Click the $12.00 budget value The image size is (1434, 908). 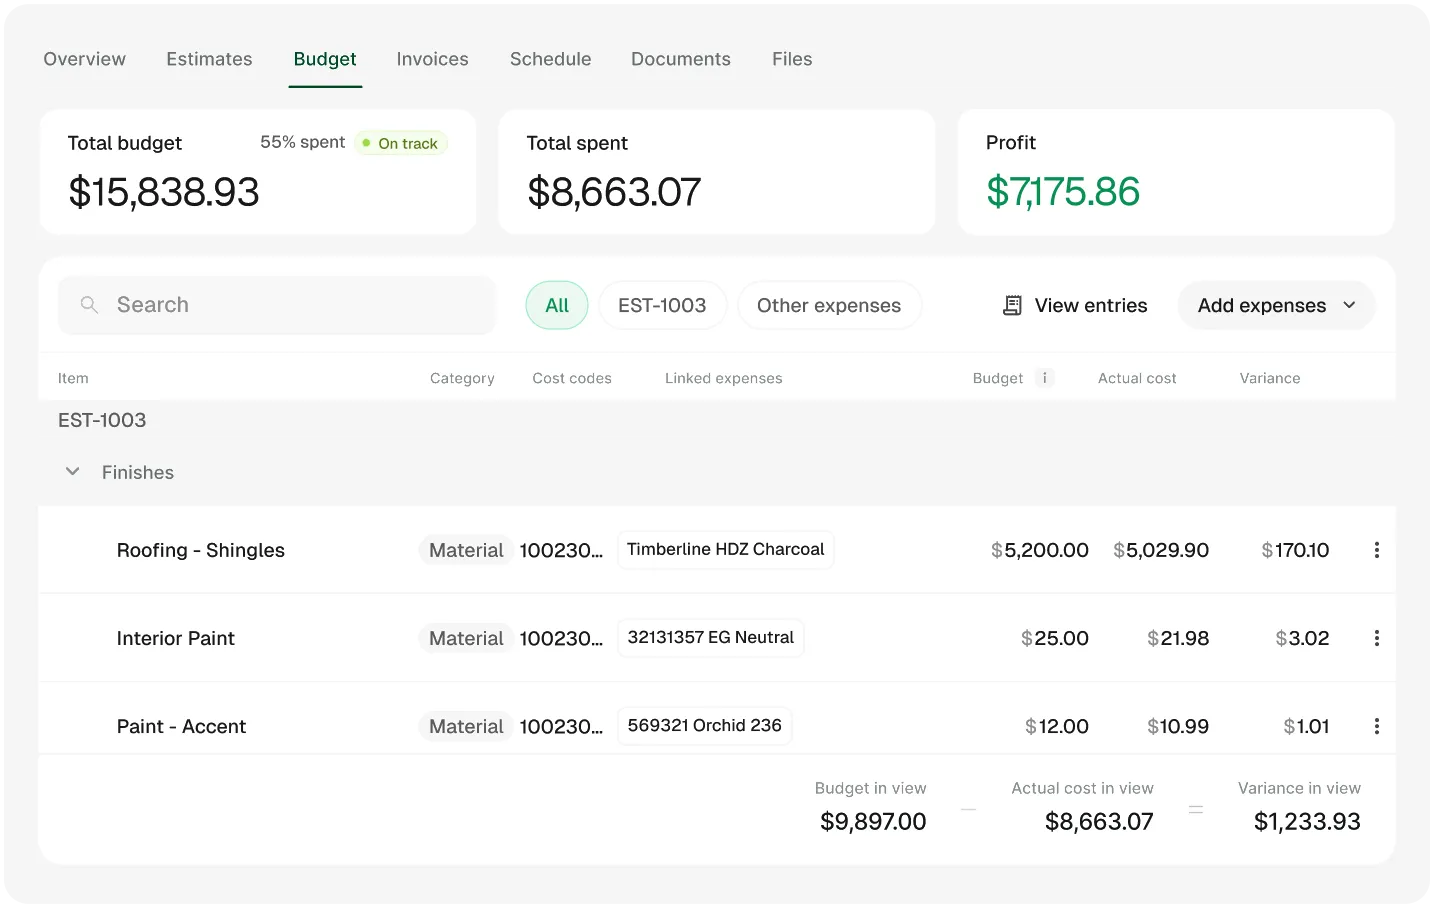(x=1057, y=726)
